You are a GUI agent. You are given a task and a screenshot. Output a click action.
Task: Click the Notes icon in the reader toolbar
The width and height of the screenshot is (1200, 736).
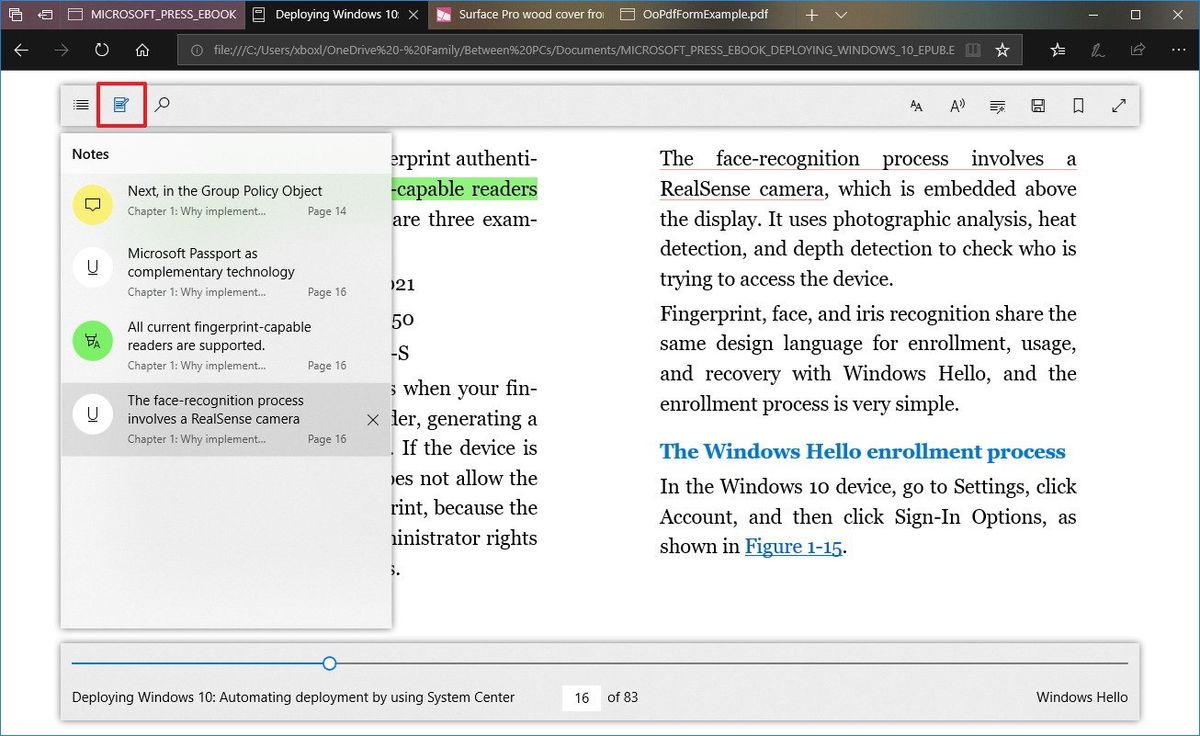(x=120, y=104)
